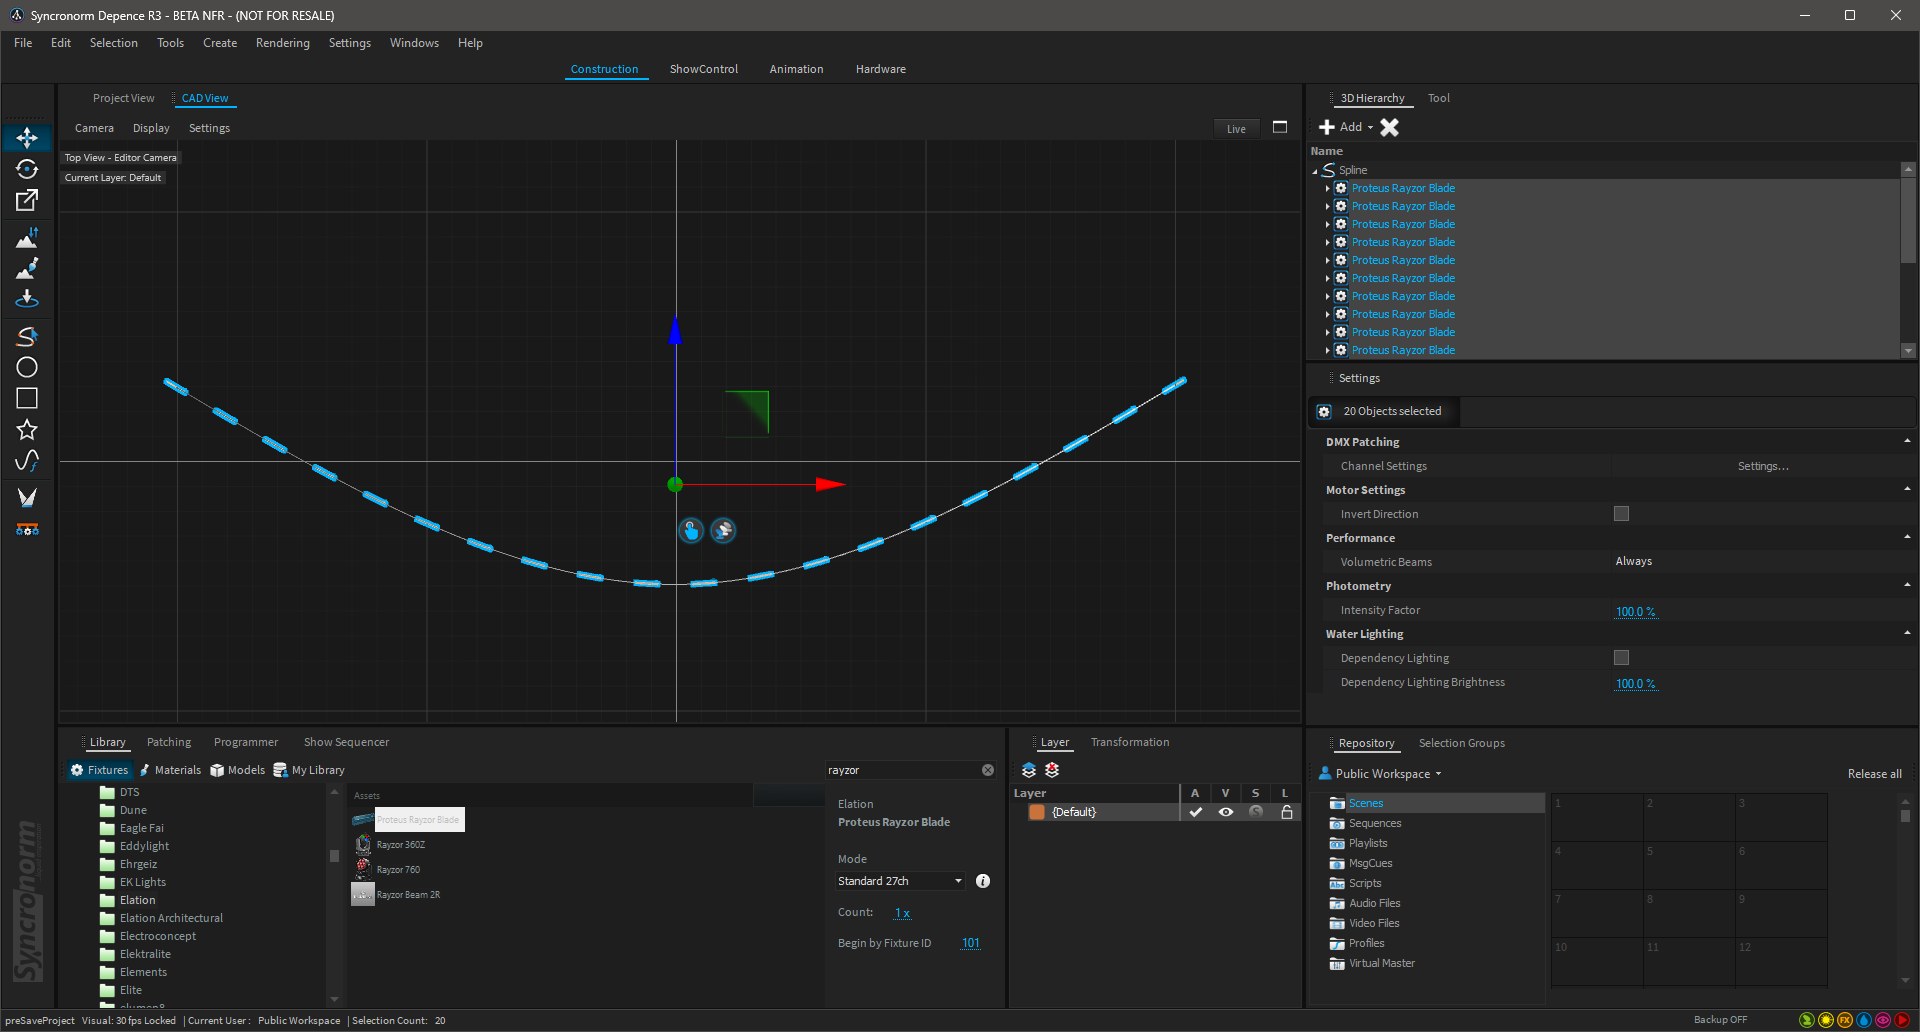The image size is (1920, 1032).
Task: Toggle Default layer lock icon
Action: pyautogui.click(x=1287, y=812)
